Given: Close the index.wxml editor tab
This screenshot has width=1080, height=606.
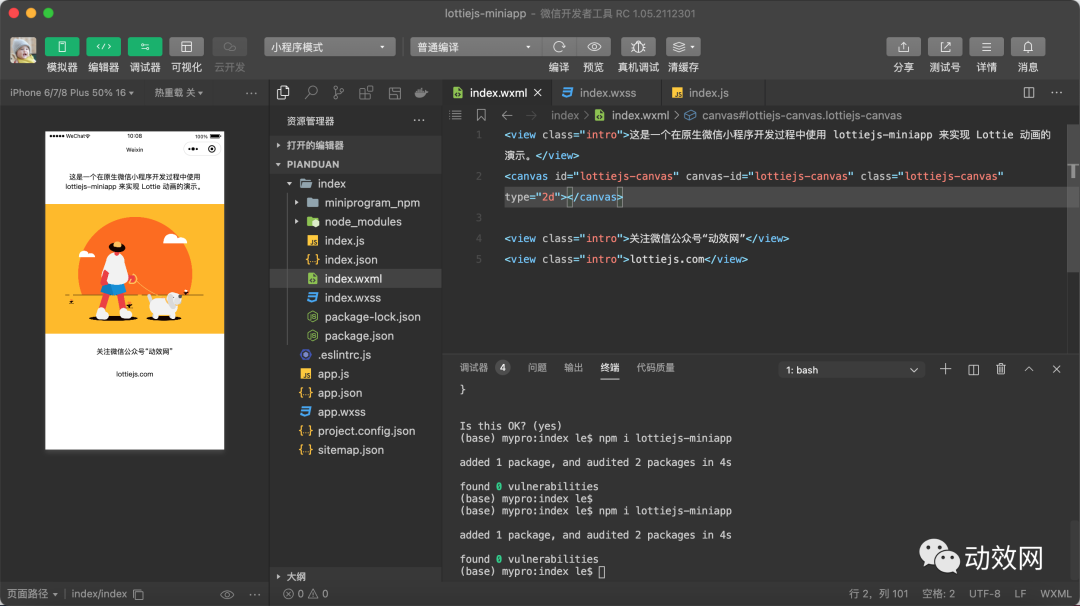Looking at the screenshot, I should click(x=538, y=92).
